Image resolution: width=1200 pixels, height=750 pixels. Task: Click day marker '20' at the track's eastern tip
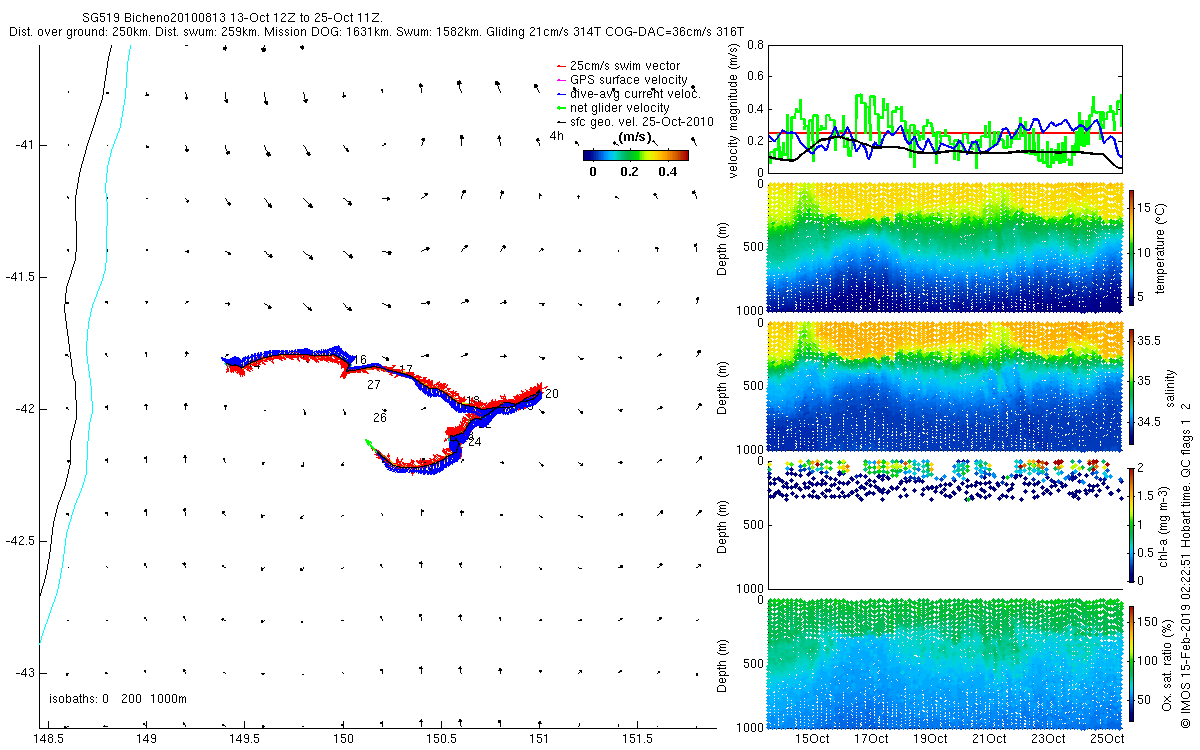[x=552, y=394]
